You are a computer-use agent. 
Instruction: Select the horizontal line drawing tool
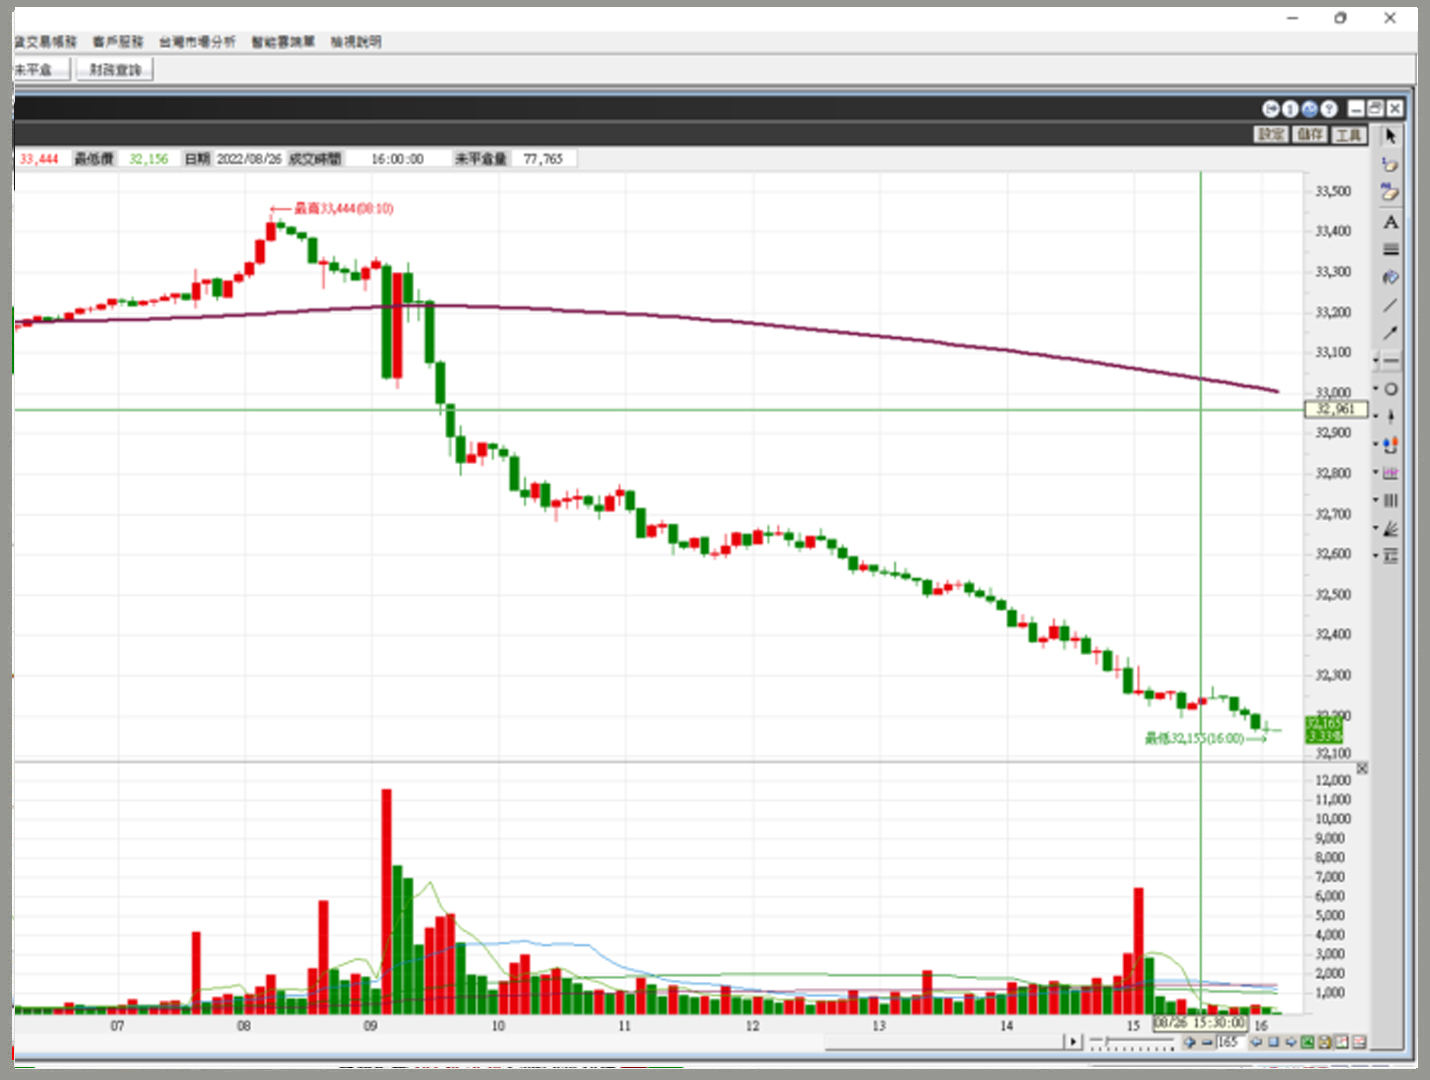point(1392,360)
